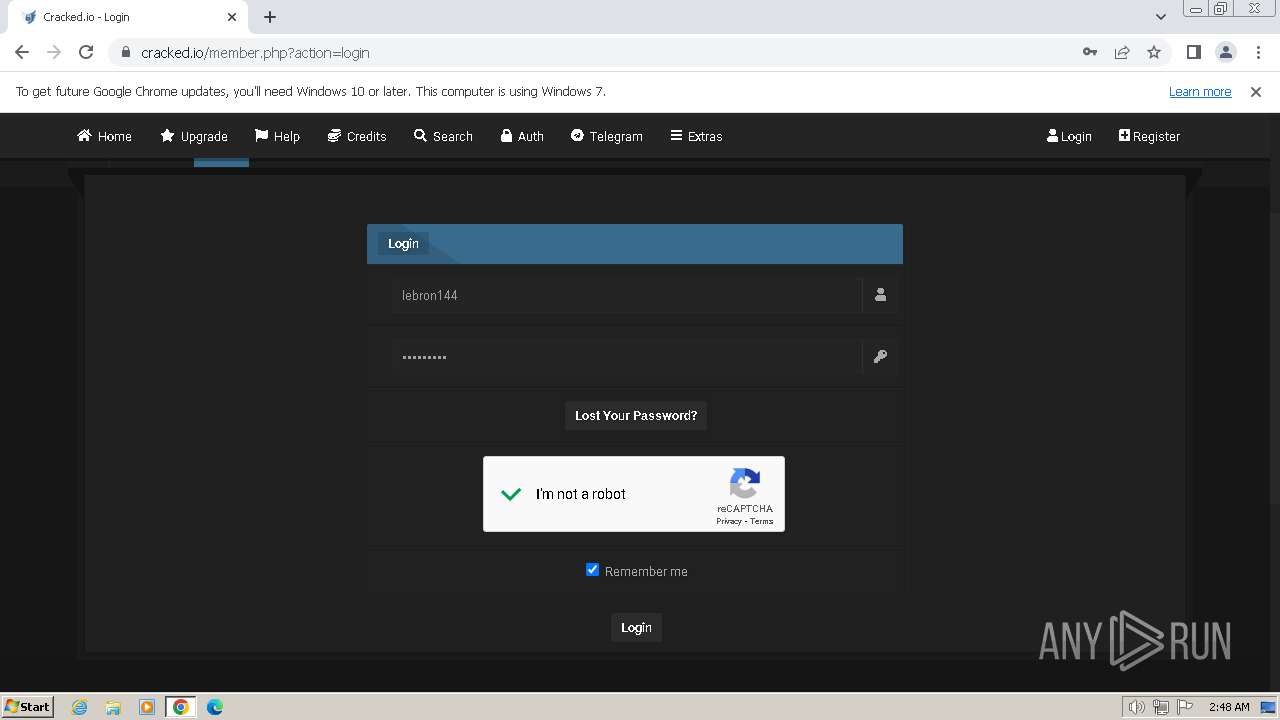Focus the password field

tap(626, 357)
